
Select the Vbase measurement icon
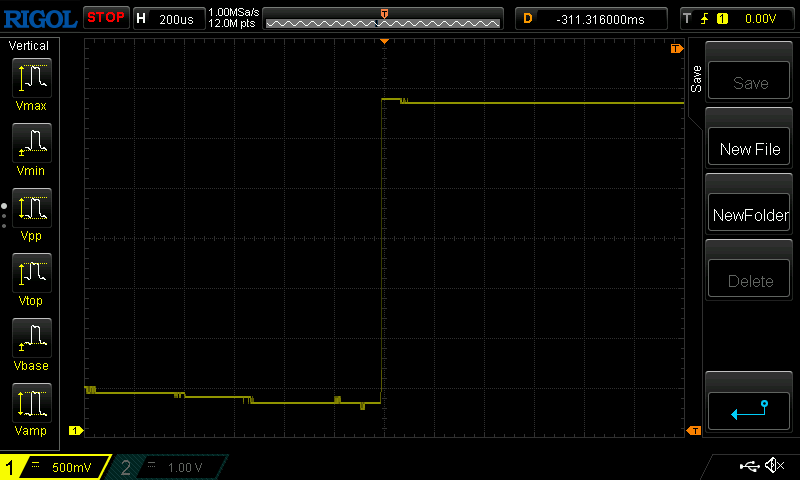[x=30, y=342]
